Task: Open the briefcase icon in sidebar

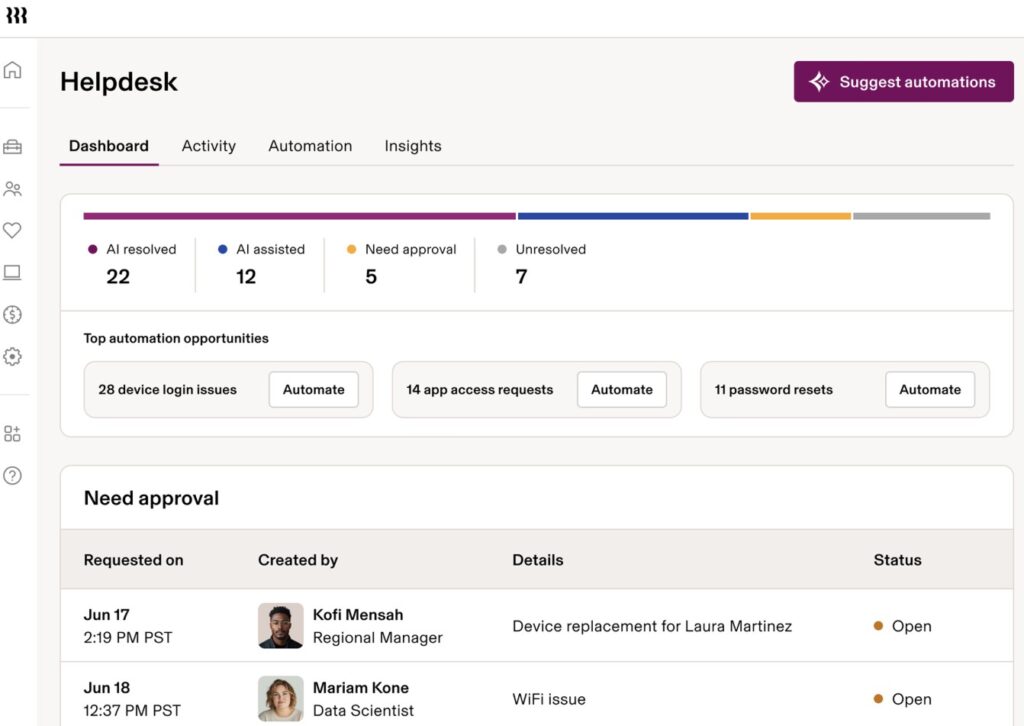Action: [x=12, y=147]
